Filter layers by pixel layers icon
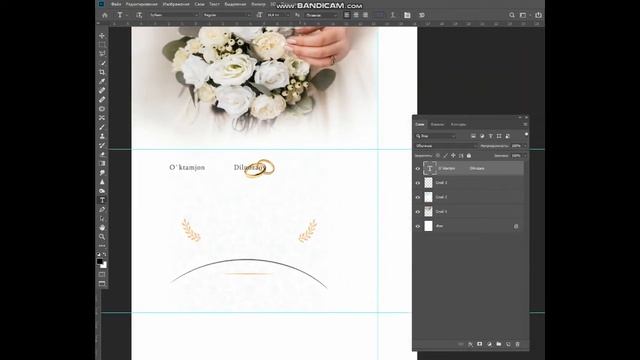 (x=473, y=136)
